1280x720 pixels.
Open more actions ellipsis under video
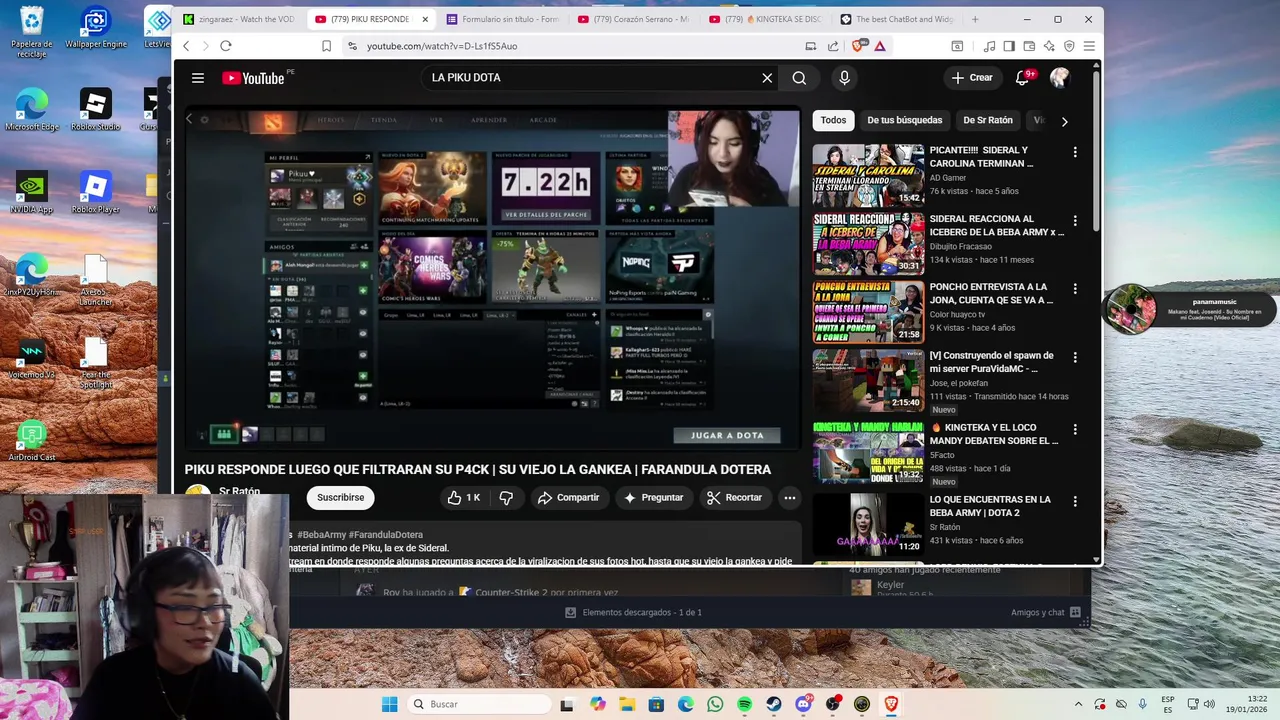789,498
